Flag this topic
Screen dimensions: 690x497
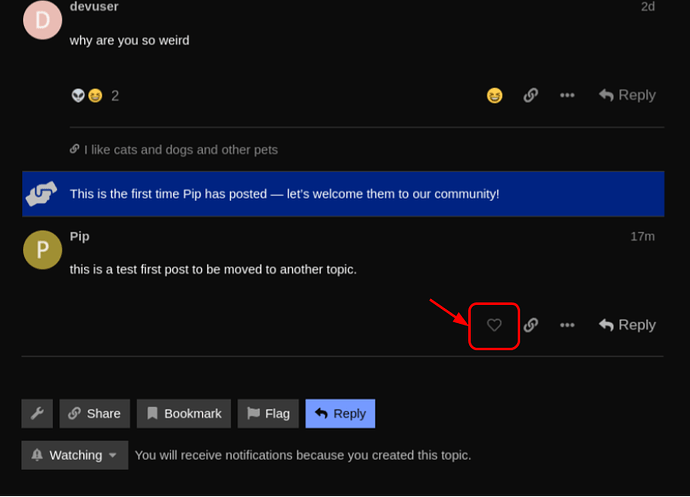pos(268,413)
